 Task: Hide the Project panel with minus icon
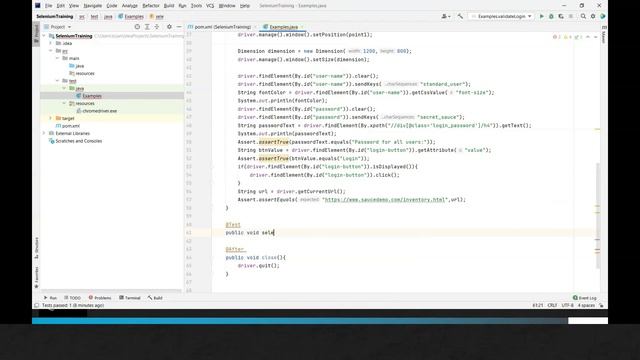coord(179,27)
